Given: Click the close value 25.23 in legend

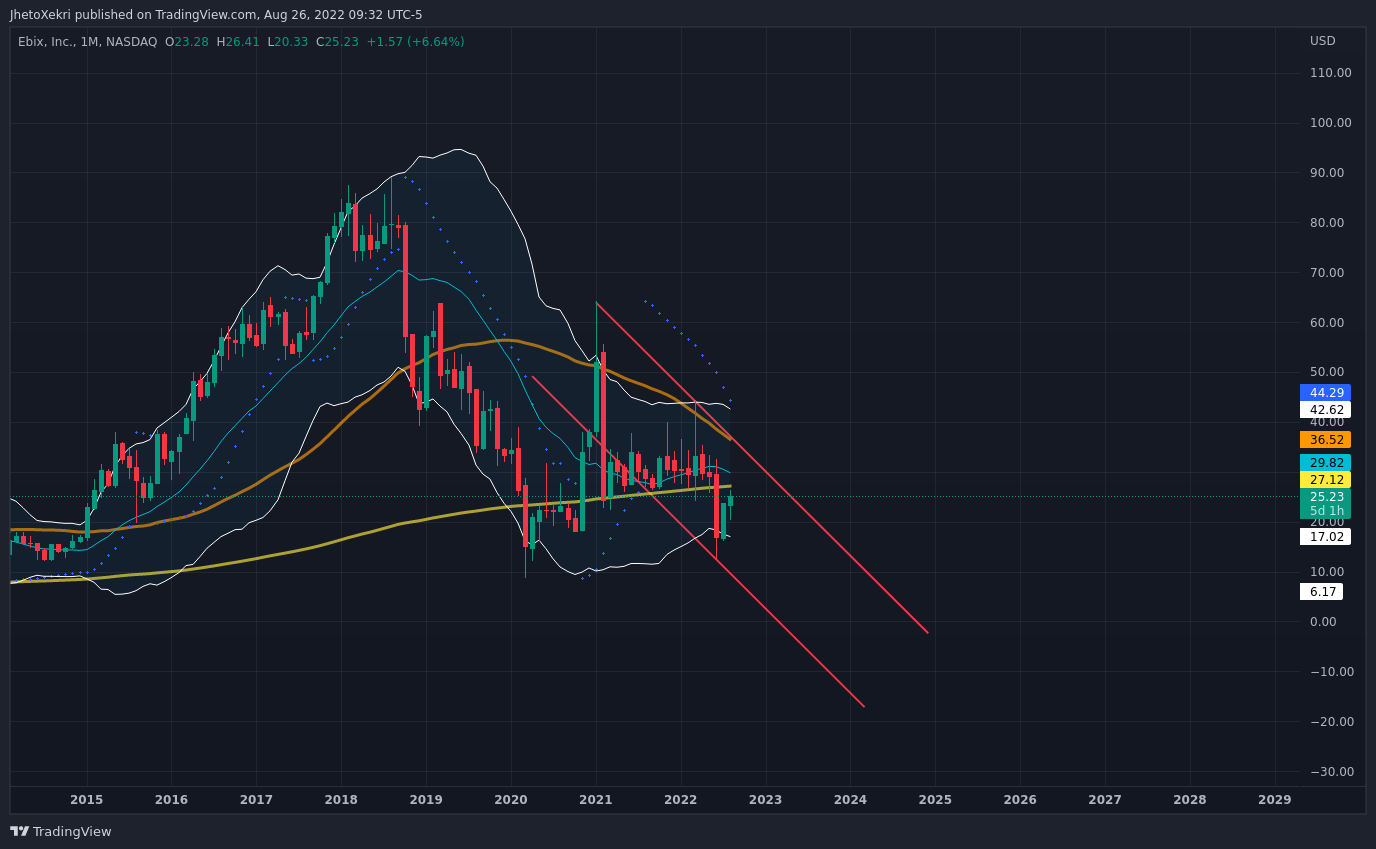Looking at the screenshot, I should pyautogui.click(x=341, y=42).
